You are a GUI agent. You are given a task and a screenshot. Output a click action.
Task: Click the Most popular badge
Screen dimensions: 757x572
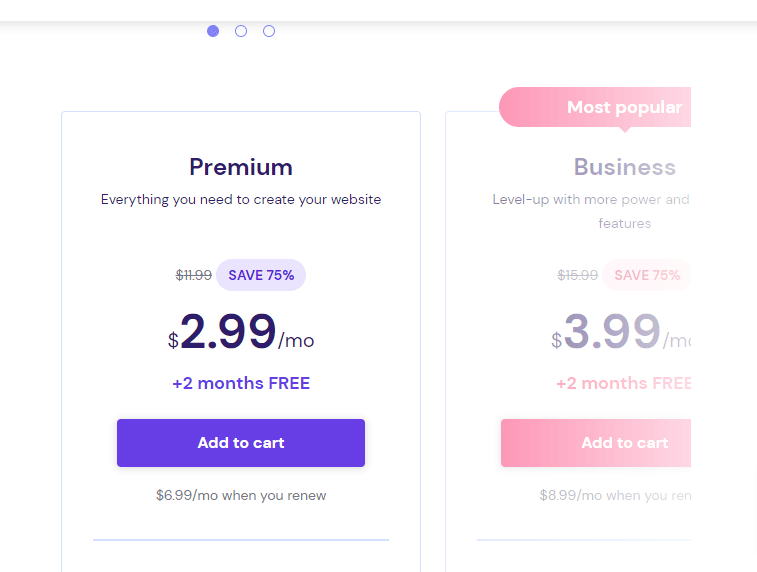595,107
